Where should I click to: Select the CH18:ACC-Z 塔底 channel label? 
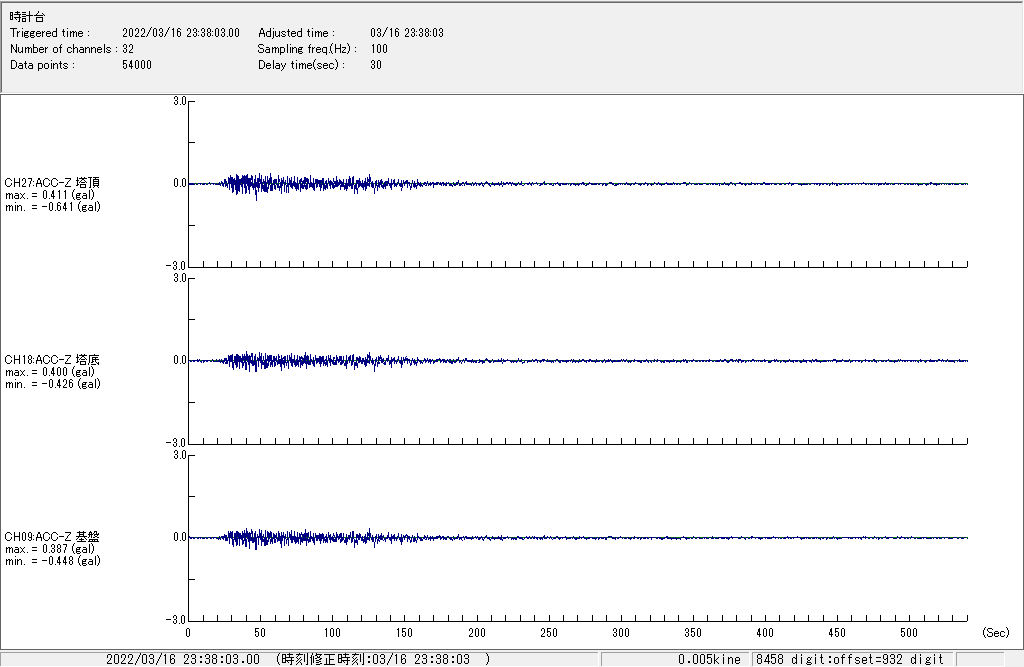click(x=52, y=360)
